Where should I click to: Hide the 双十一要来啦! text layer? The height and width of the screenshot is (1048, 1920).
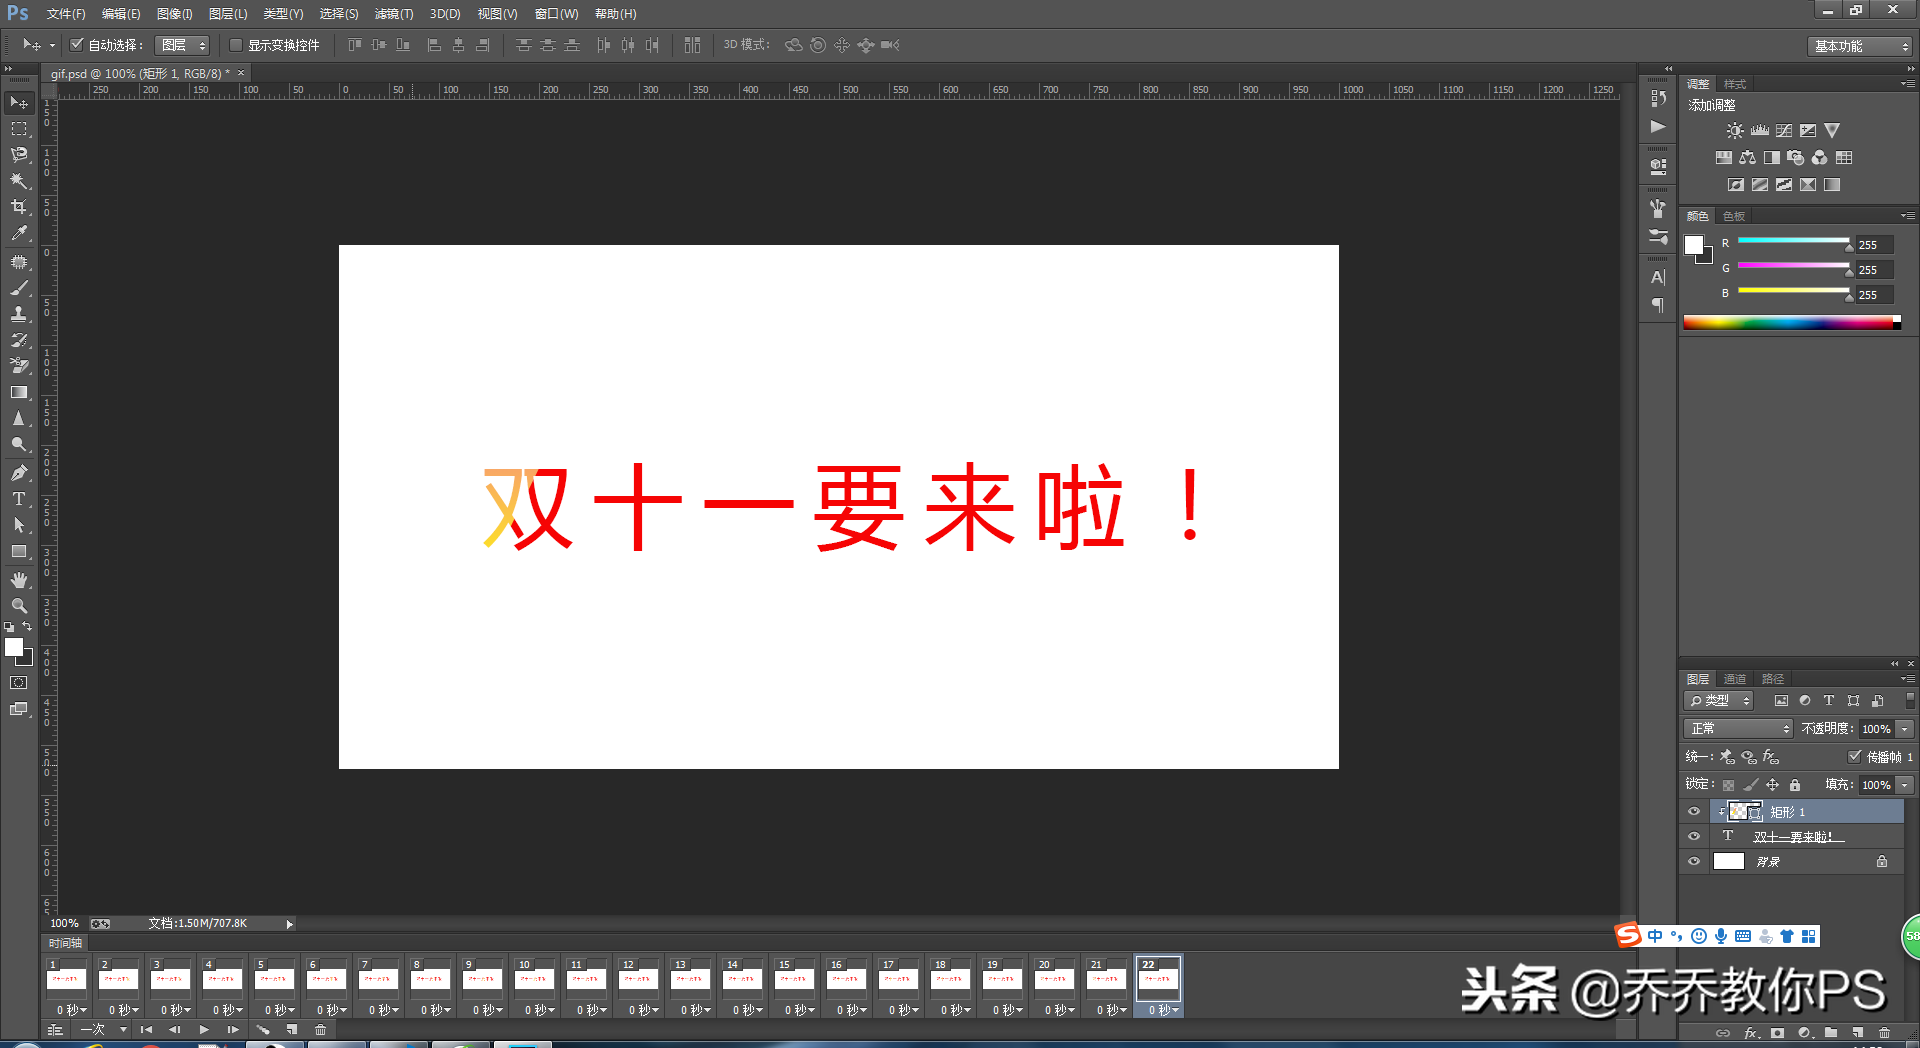(1694, 837)
